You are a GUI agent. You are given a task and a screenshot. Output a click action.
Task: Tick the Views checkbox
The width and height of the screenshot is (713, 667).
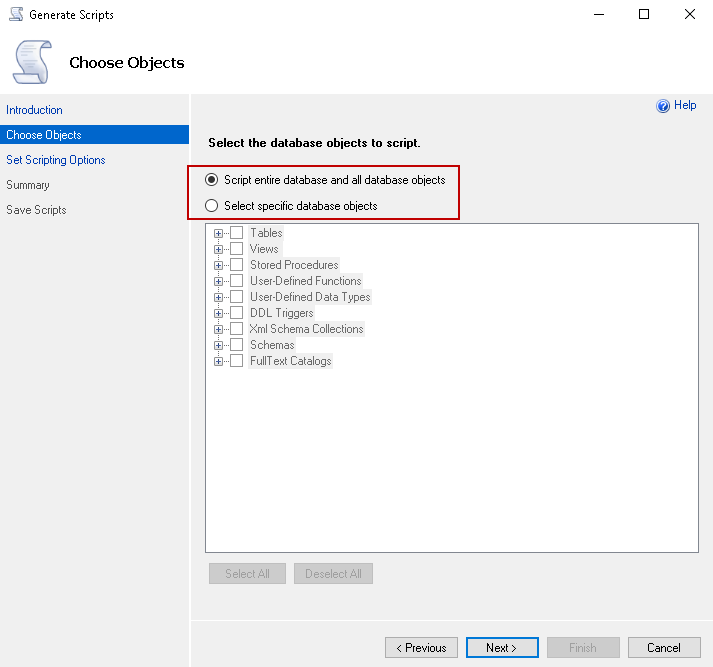pyautogui.click(x=236, y=249)
